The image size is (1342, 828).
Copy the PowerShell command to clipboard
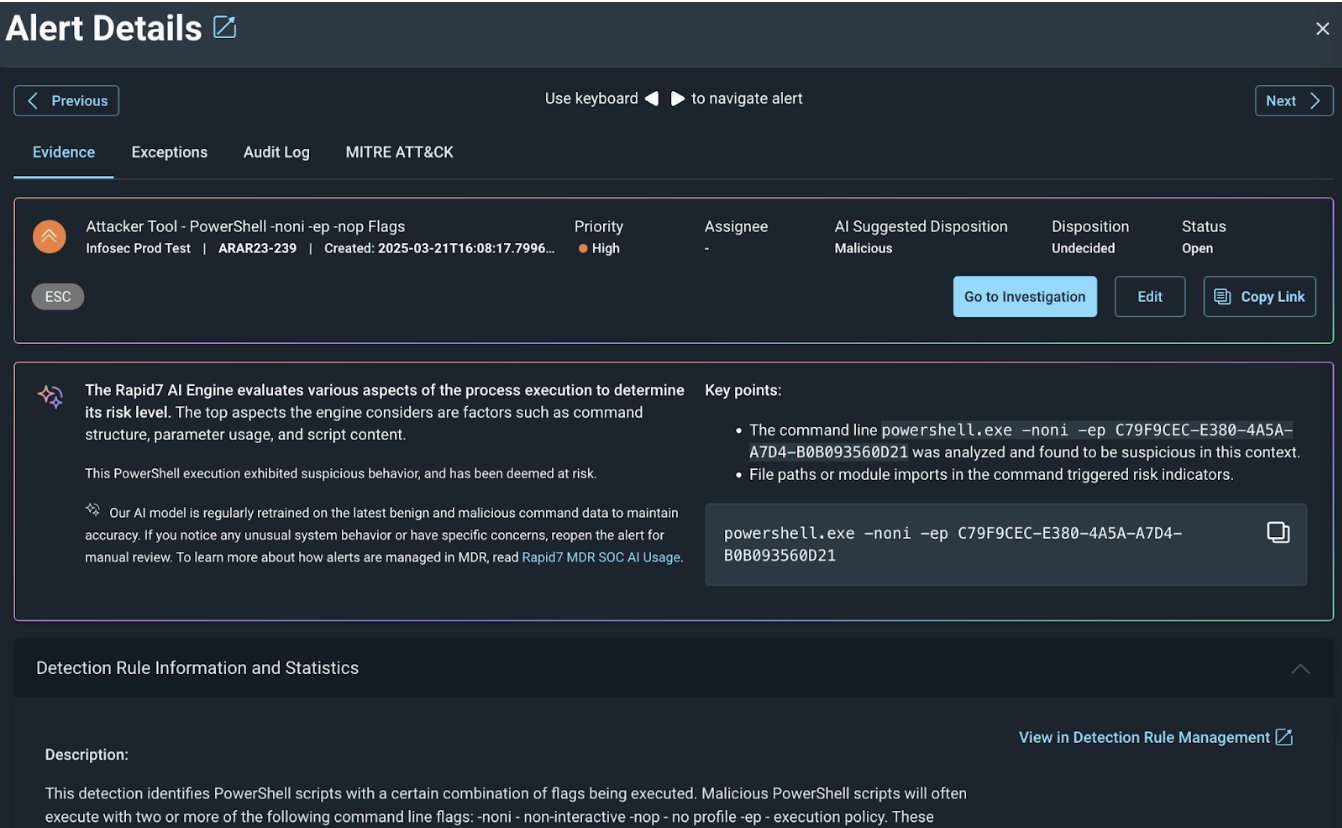[x=1277, y=532]
